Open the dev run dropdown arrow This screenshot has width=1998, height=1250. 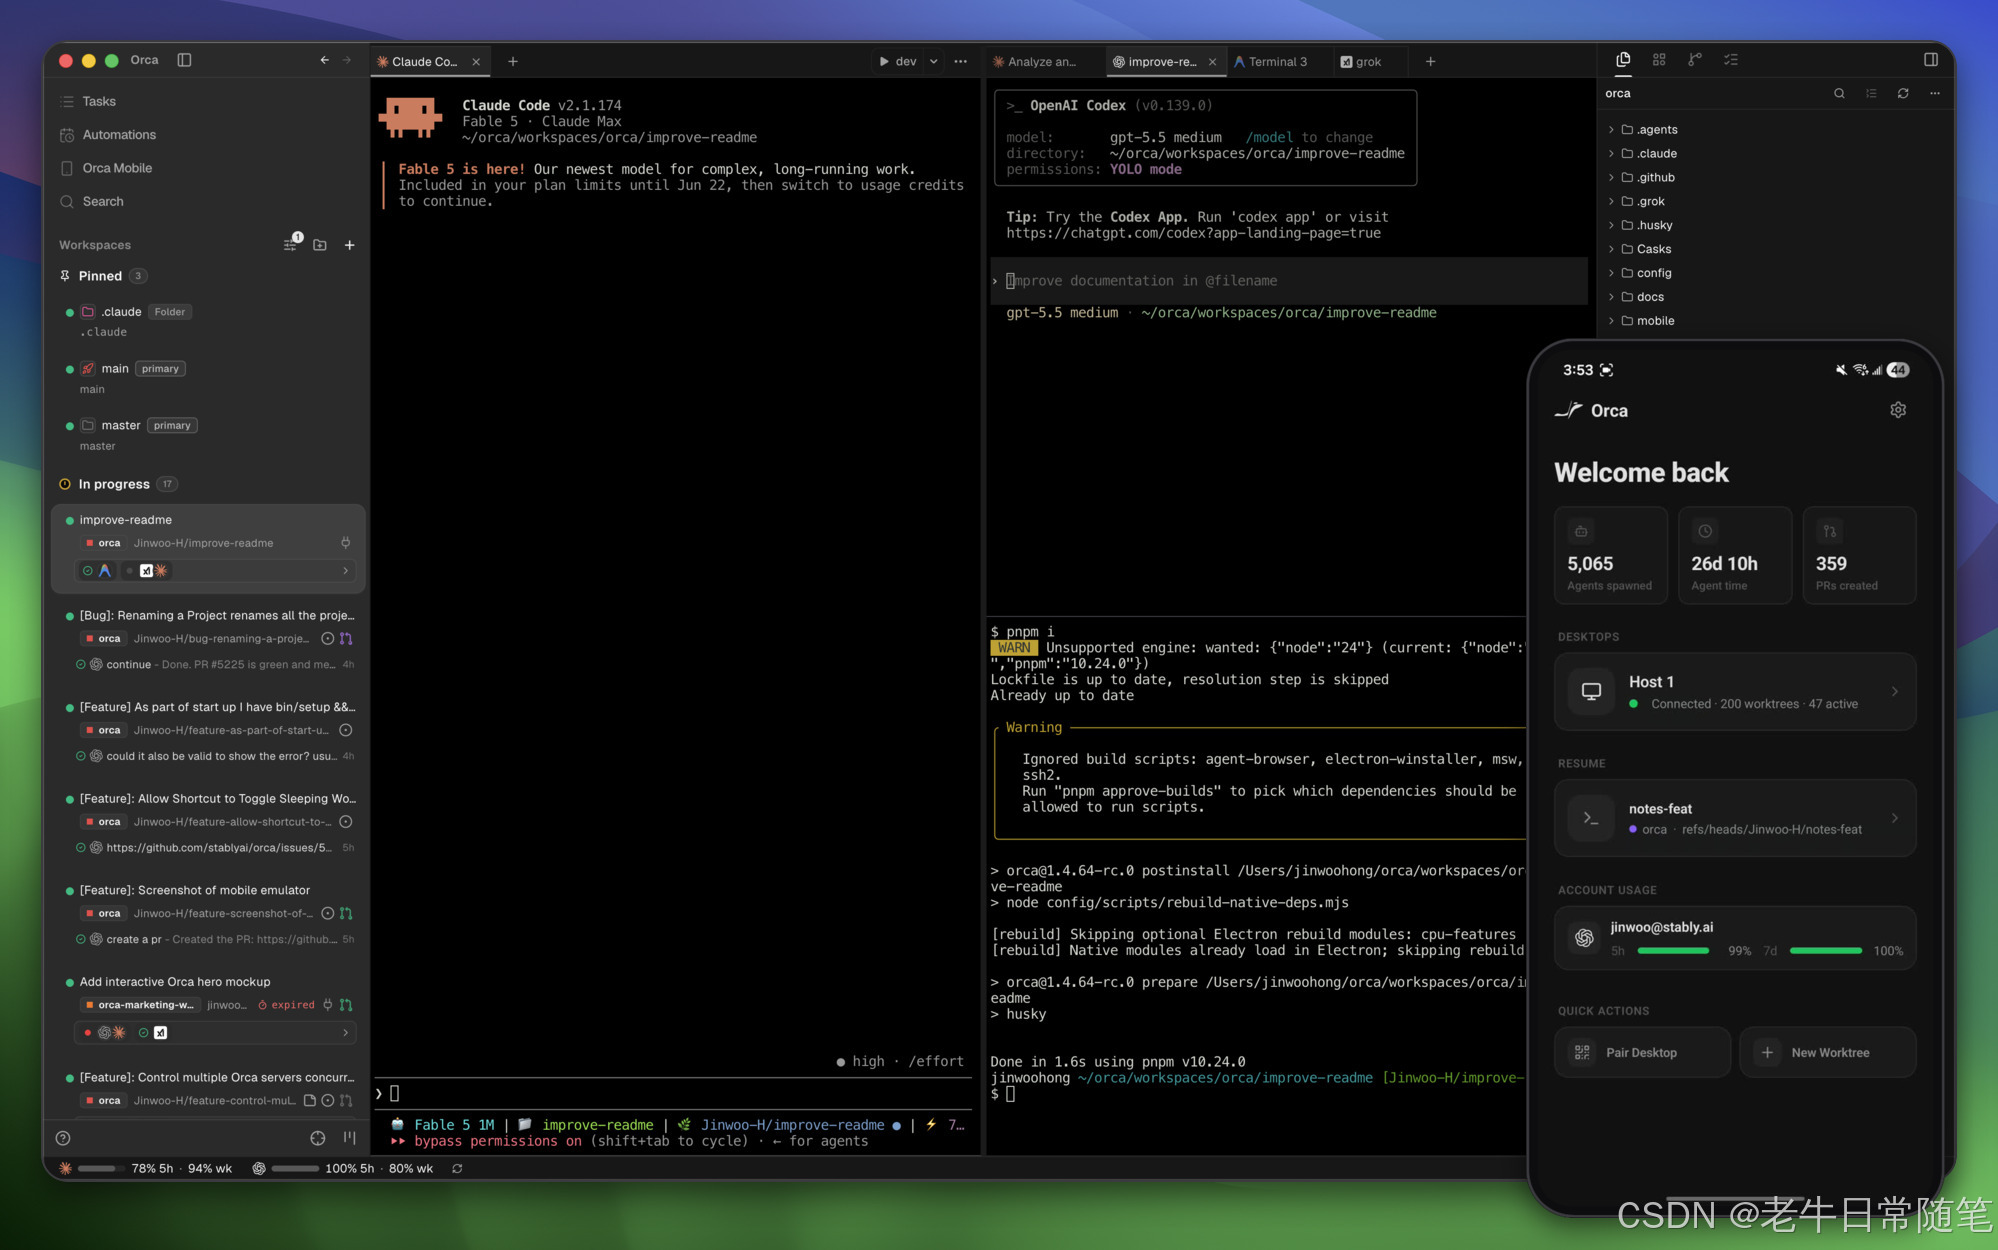click(x=934, y=61)
